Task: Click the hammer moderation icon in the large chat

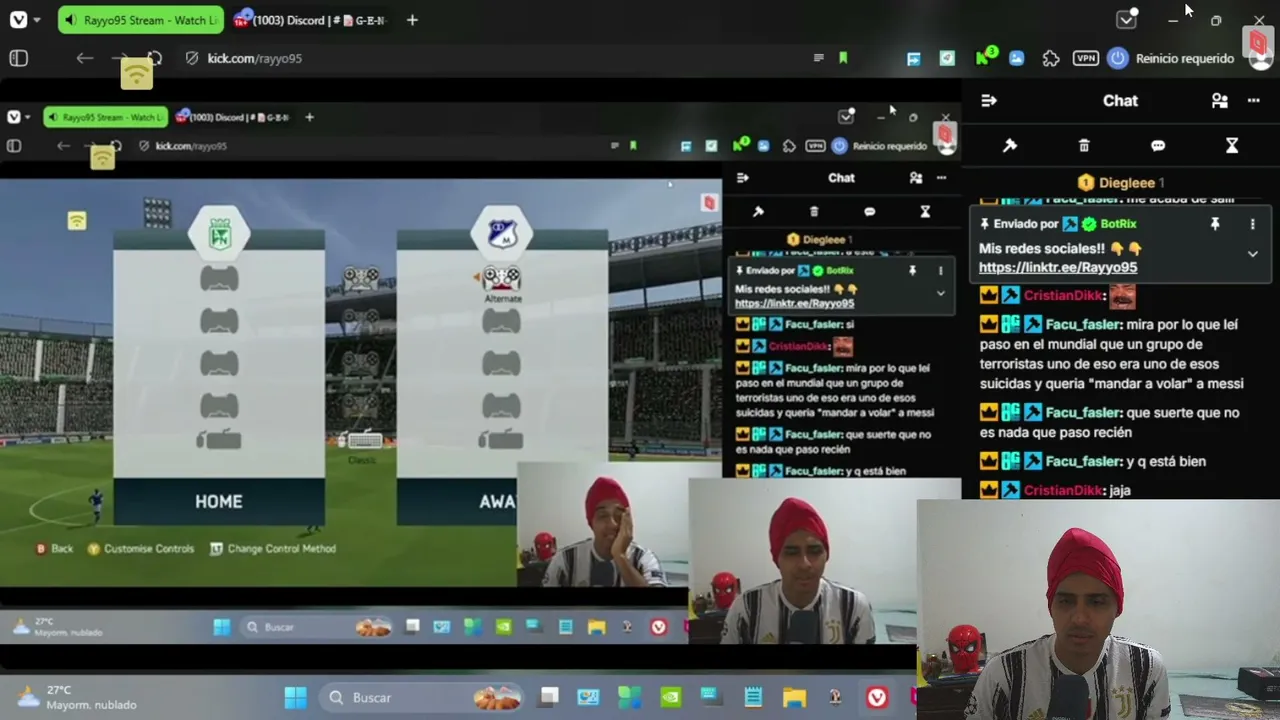Action: [1010, 145]
